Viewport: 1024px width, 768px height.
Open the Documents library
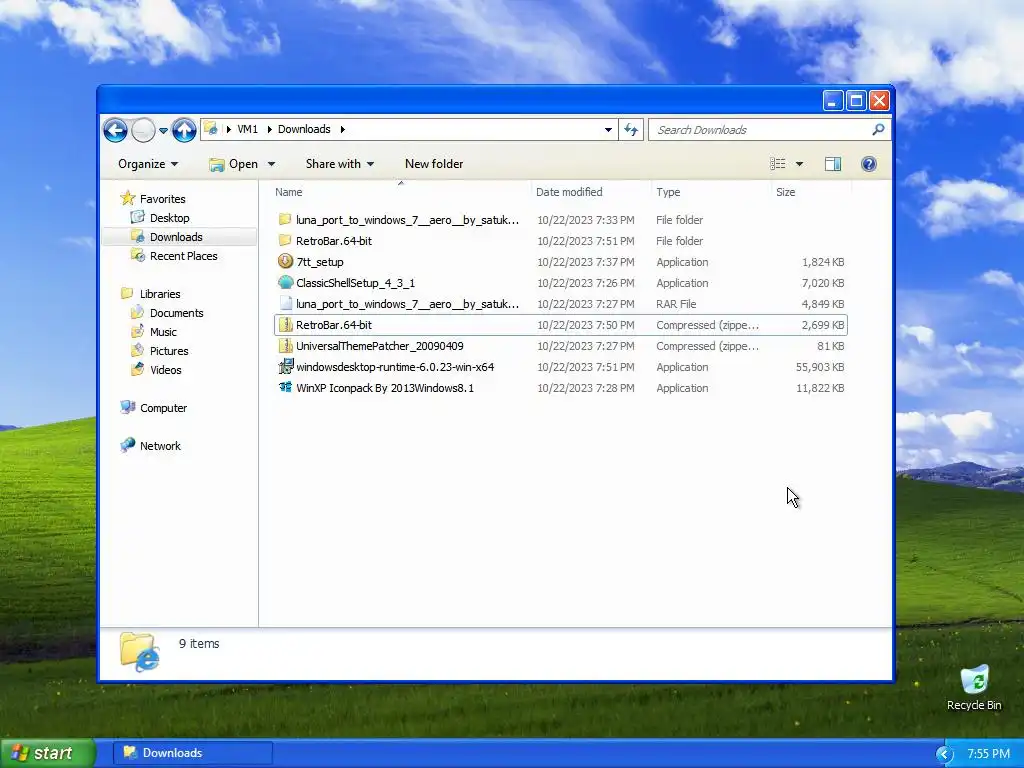pyautogui.click(x=176, y=313)
